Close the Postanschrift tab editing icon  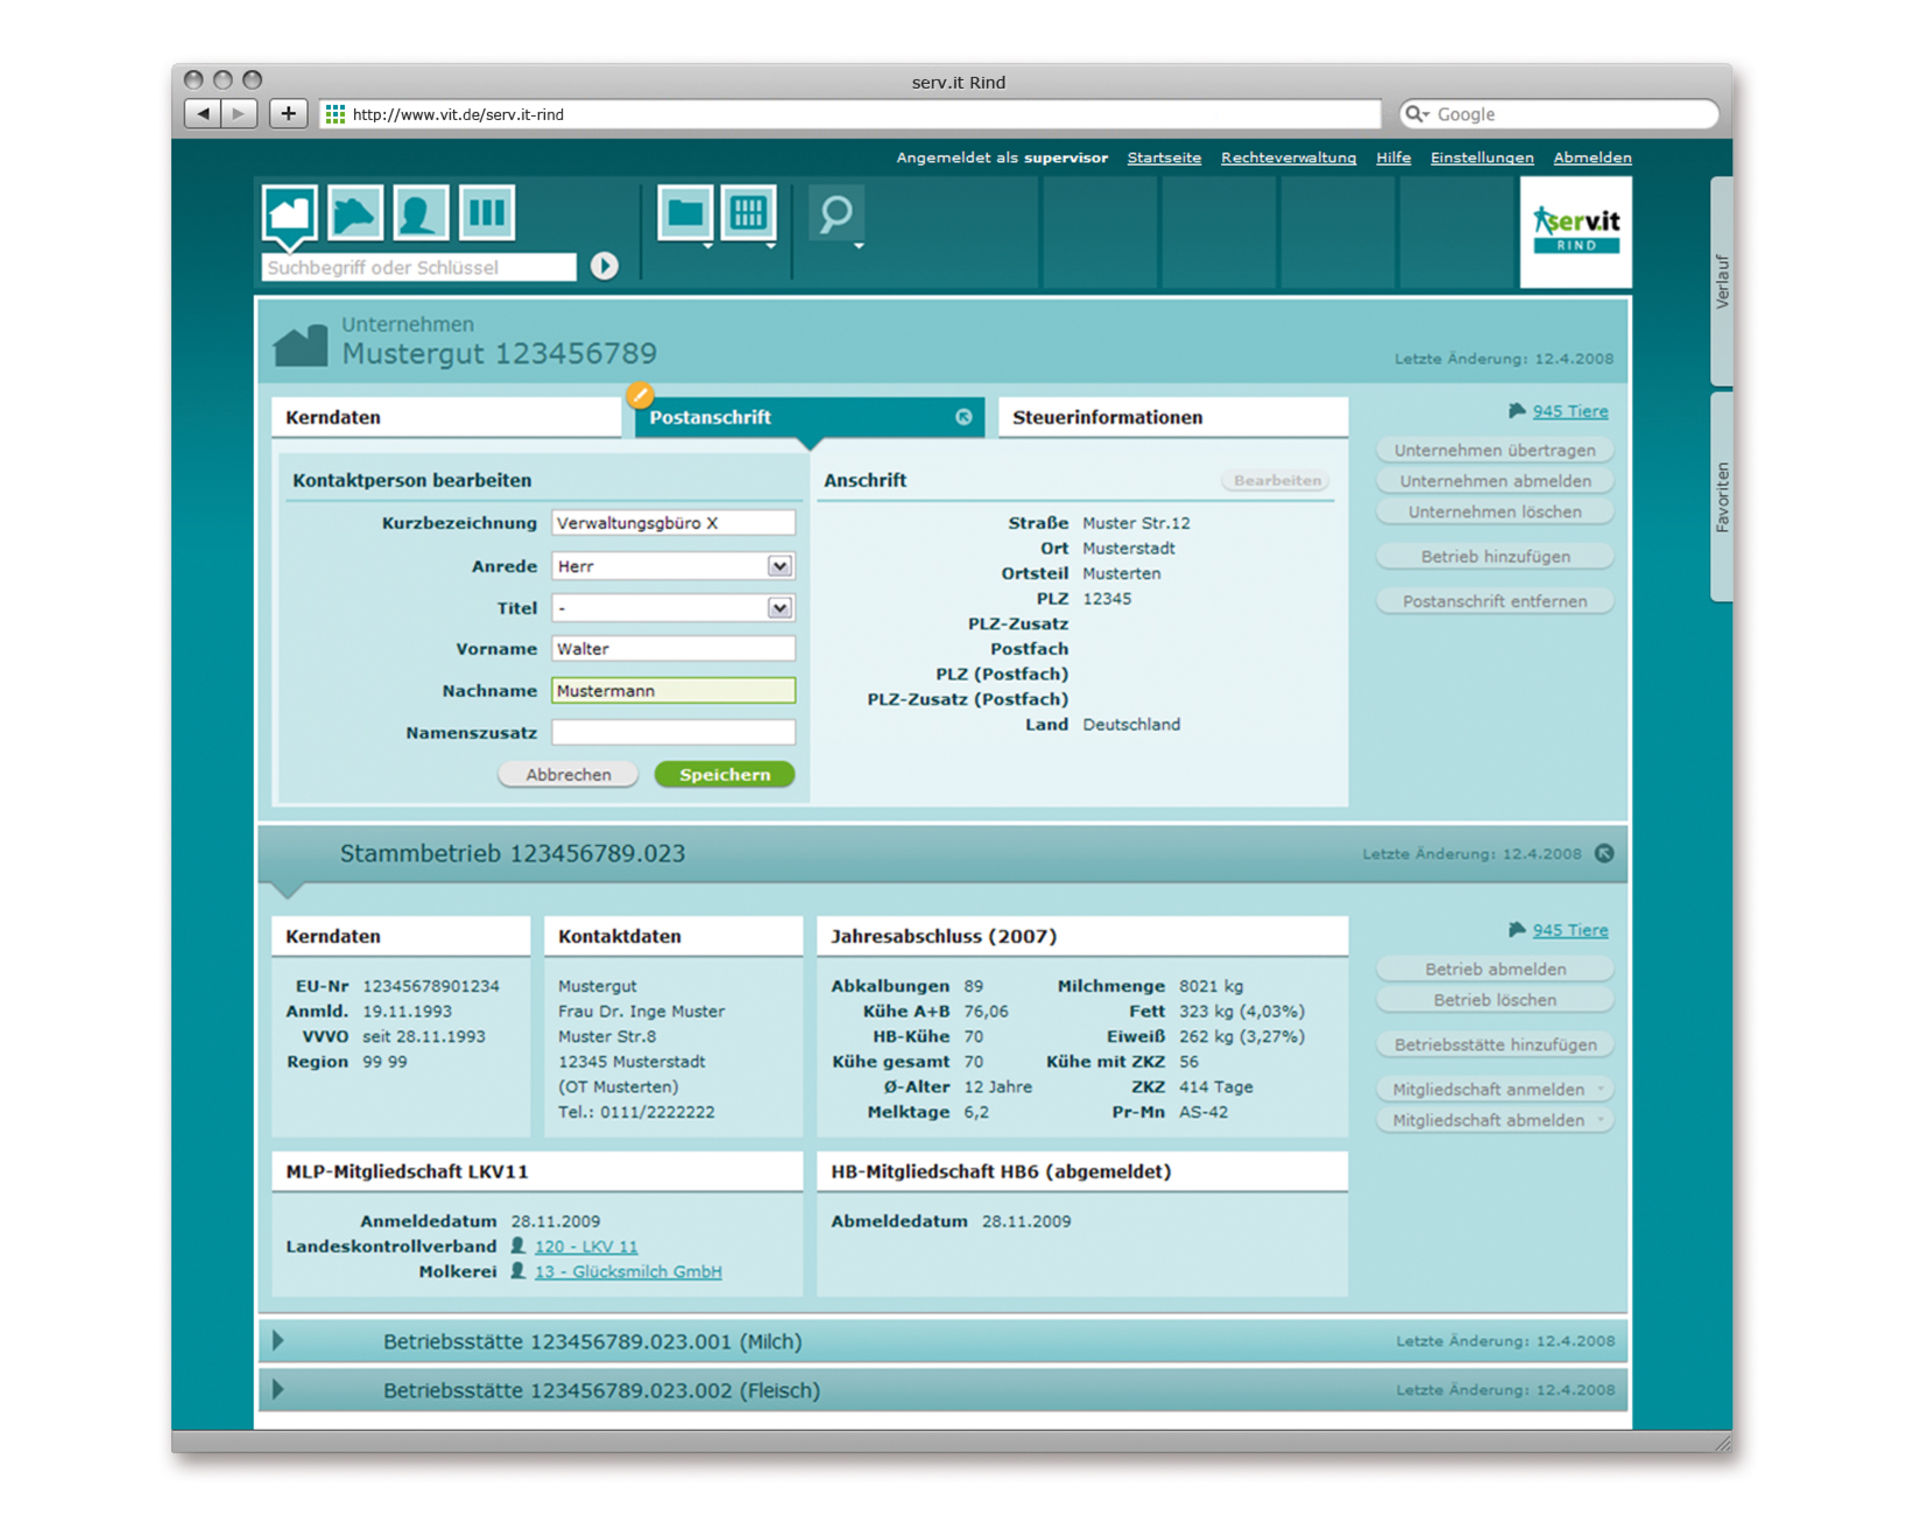(x=963, y=417)
